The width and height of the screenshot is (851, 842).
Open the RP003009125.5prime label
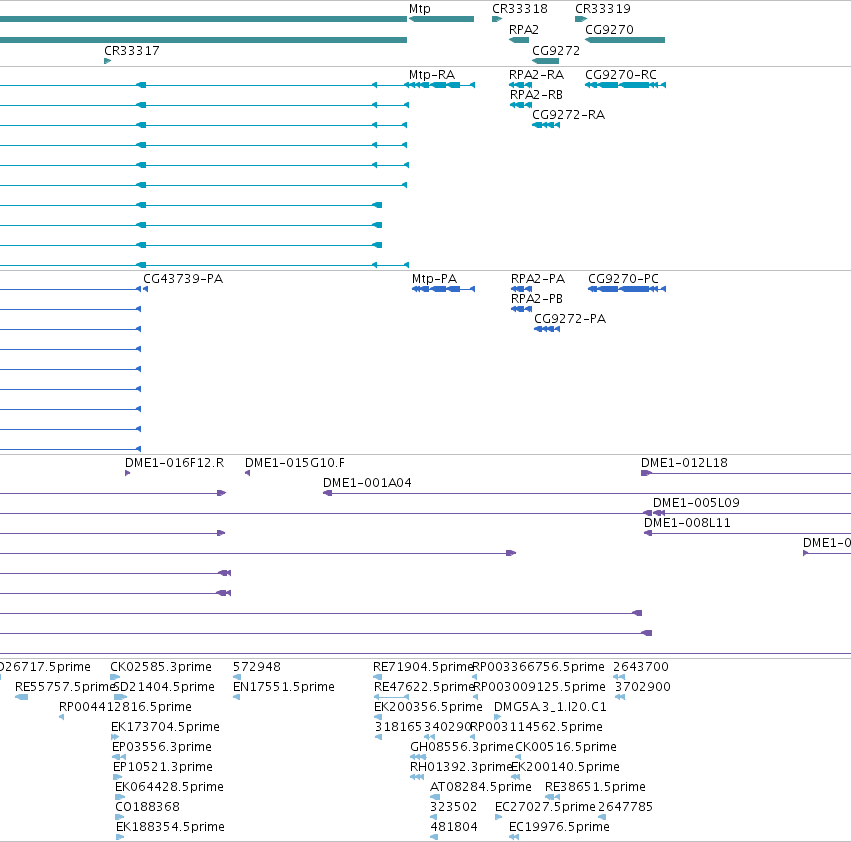[x=540, y=687]
